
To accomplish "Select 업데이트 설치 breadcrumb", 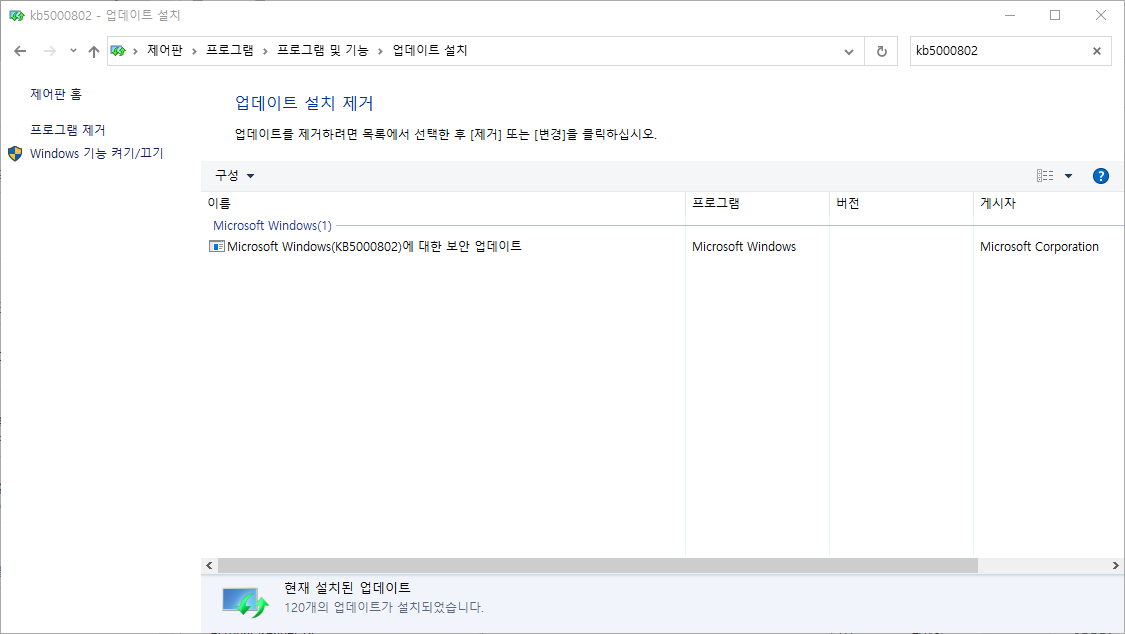I will [x=430, y=50].
